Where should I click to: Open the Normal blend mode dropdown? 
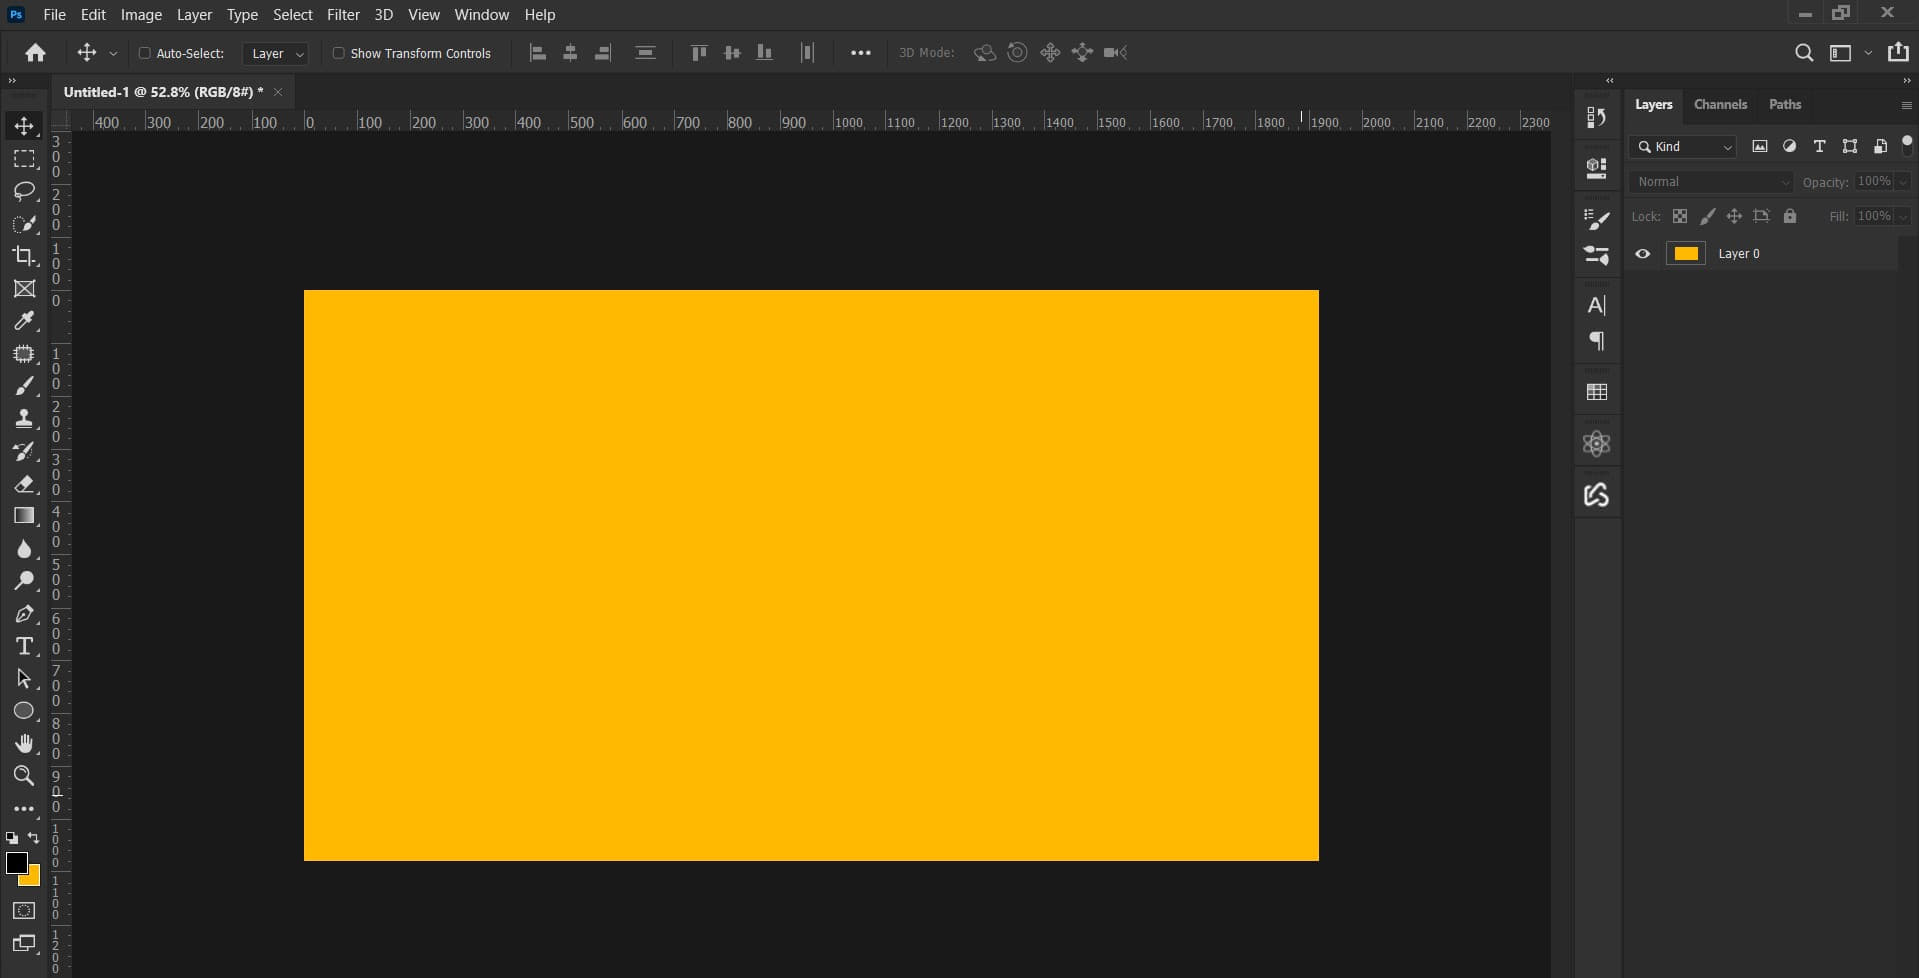point(1712,182)
